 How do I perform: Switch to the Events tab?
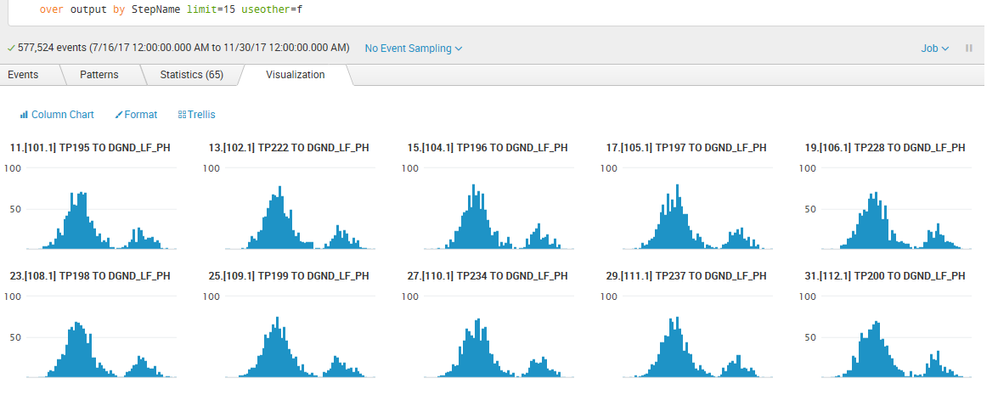point(24,74)
